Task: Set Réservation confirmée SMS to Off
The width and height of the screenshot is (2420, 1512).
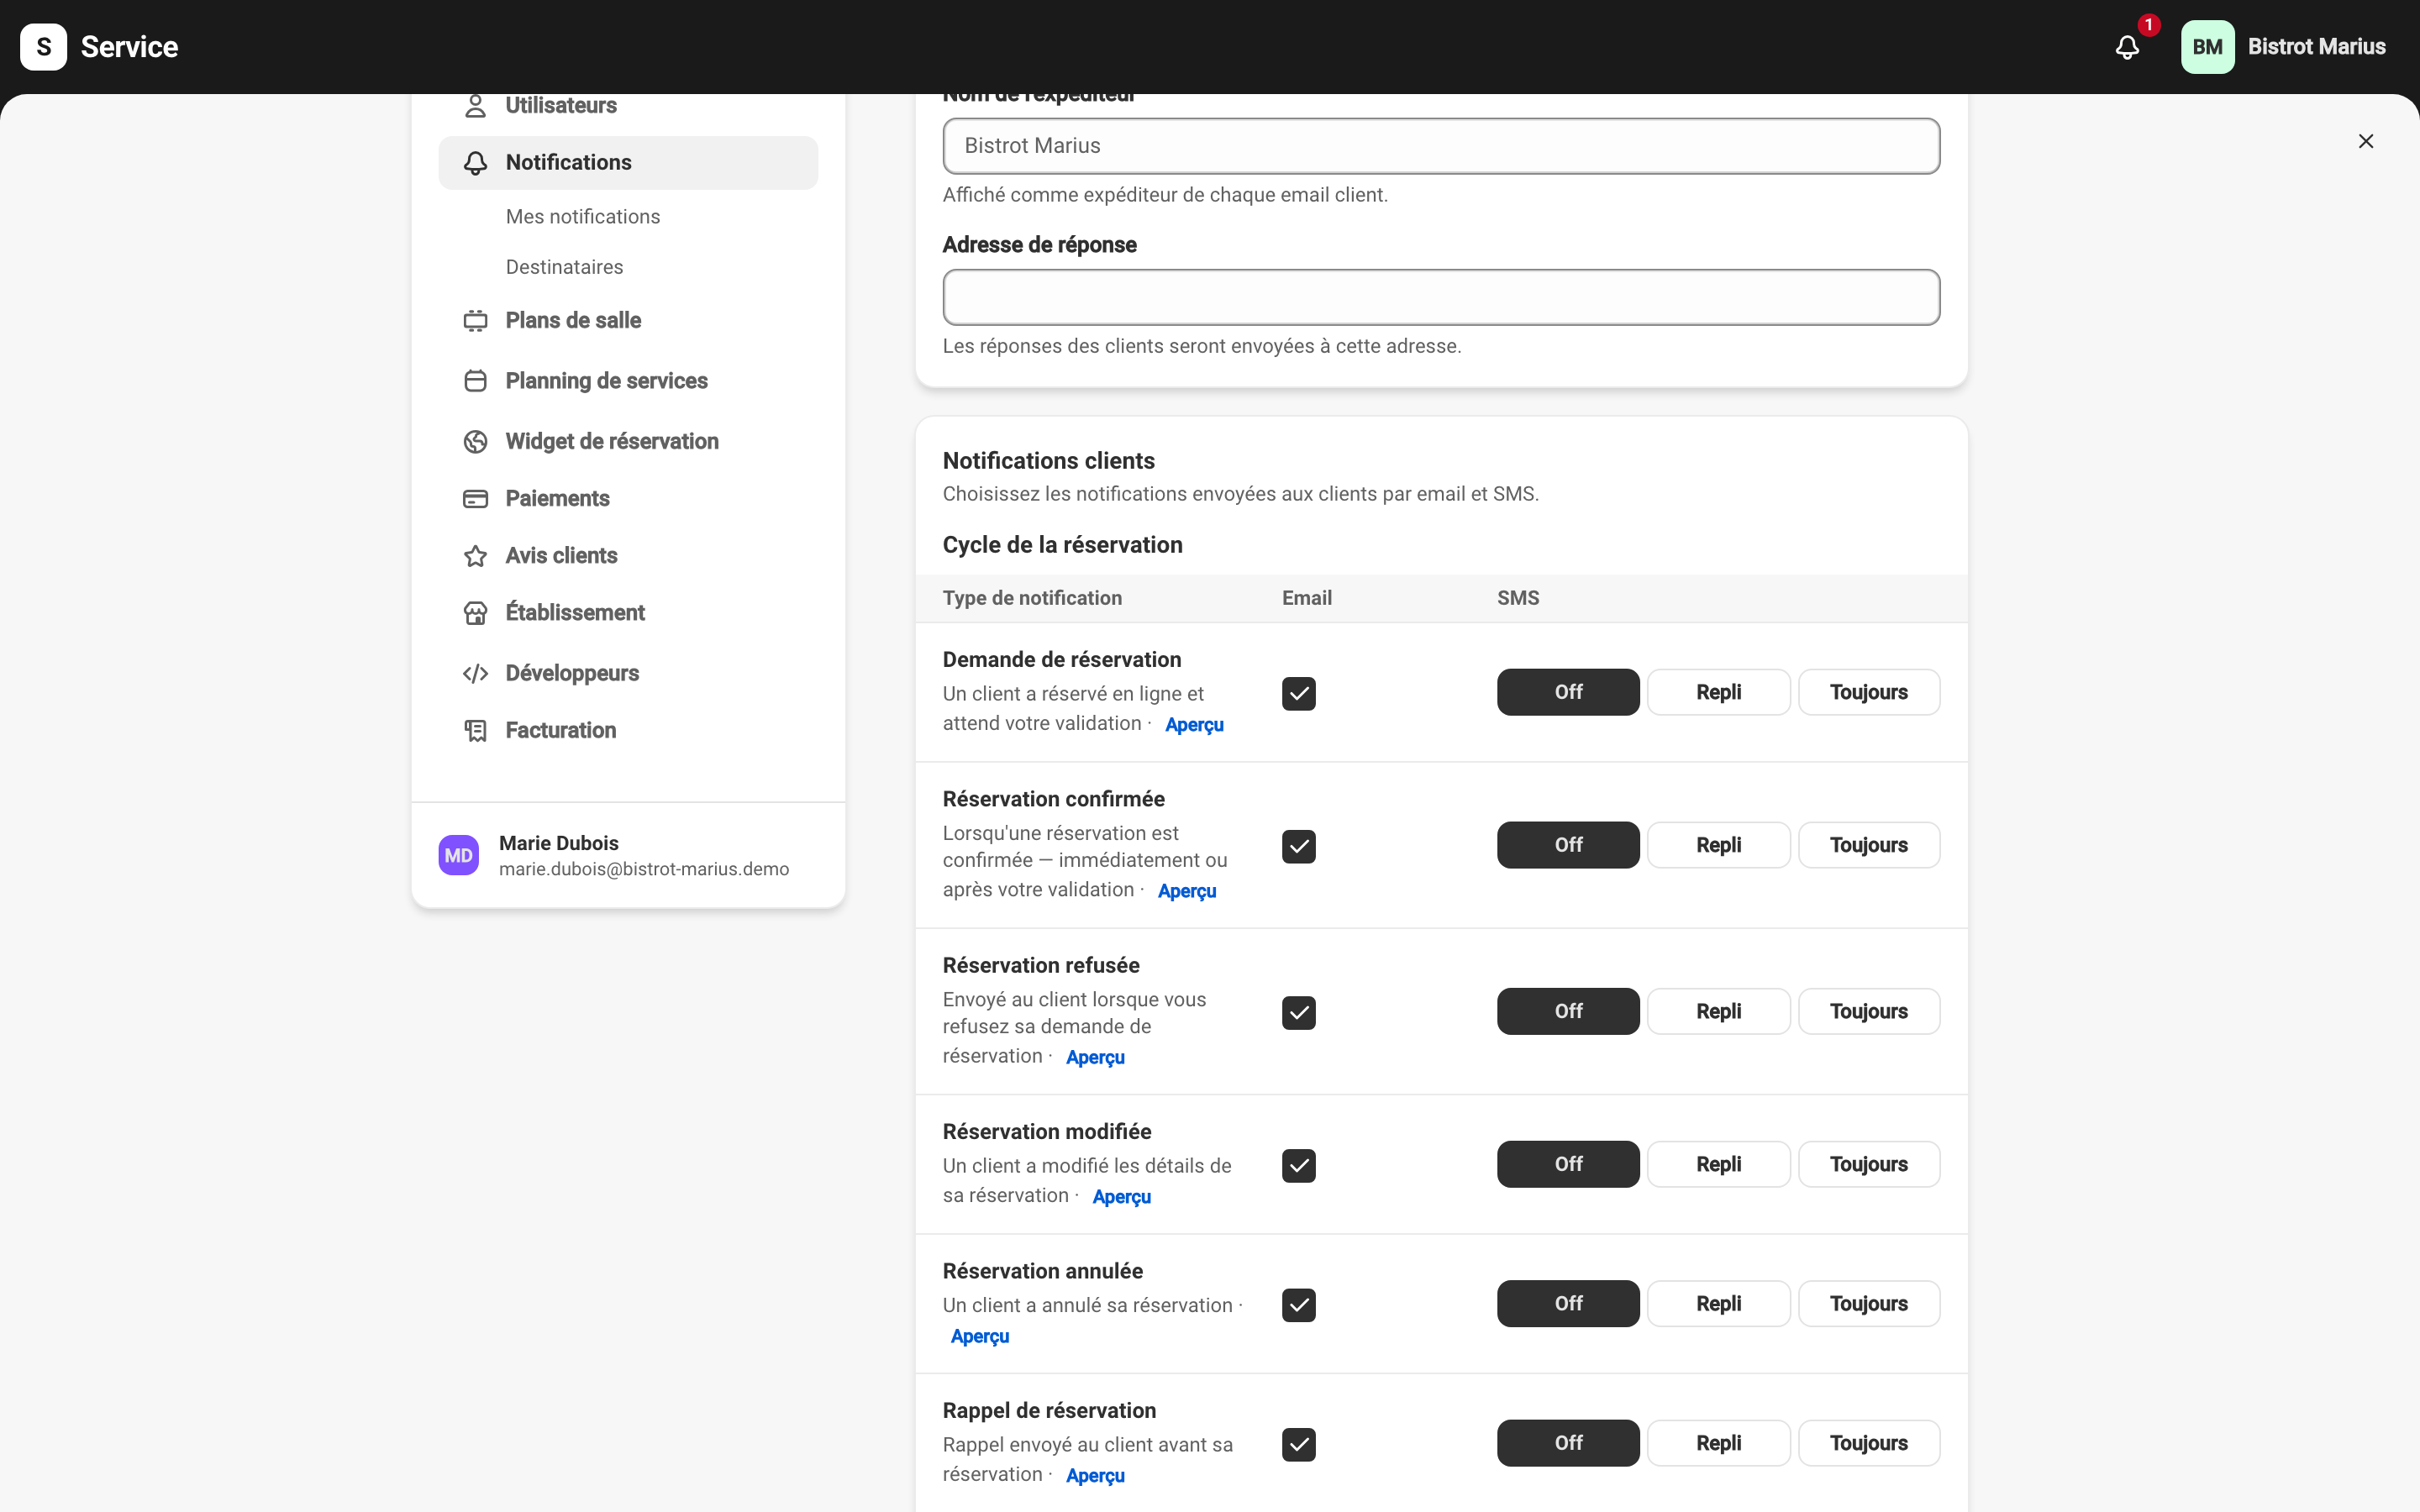Action: tap(1568, 845)
